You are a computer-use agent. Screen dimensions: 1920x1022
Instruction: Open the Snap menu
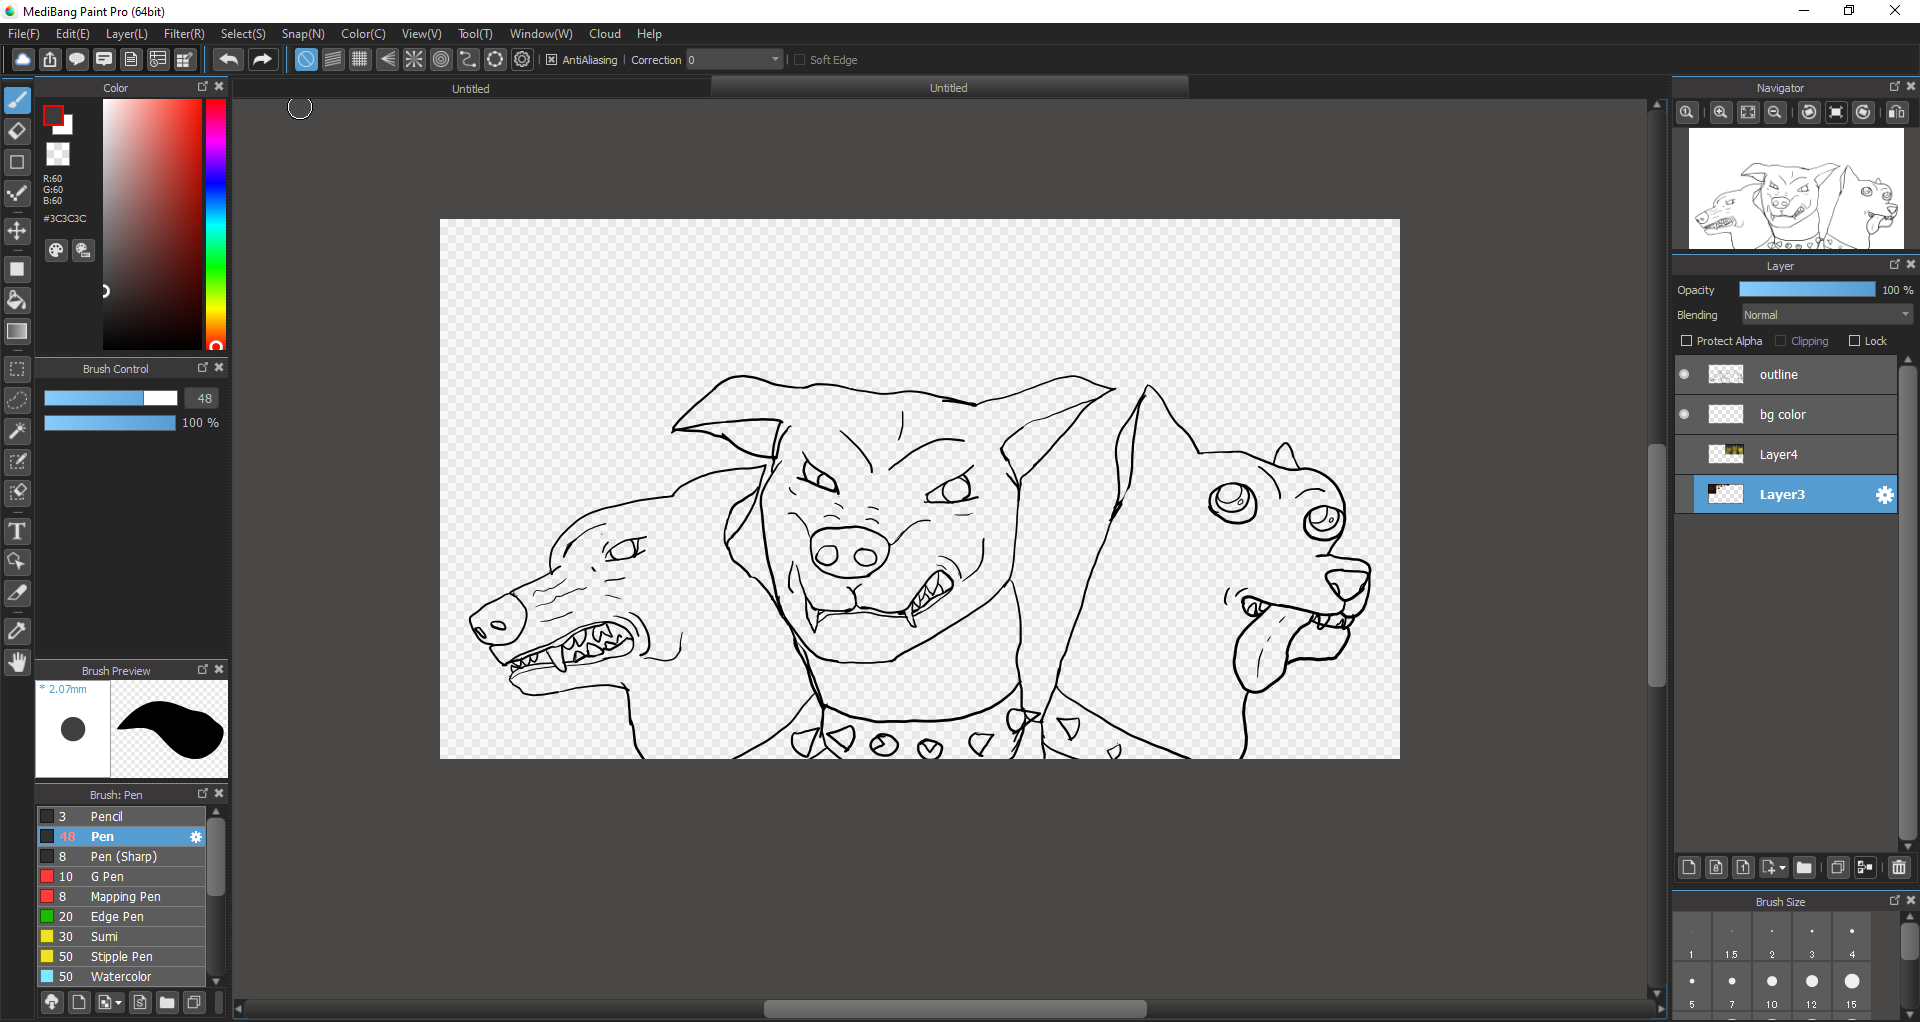coord(303,34)
